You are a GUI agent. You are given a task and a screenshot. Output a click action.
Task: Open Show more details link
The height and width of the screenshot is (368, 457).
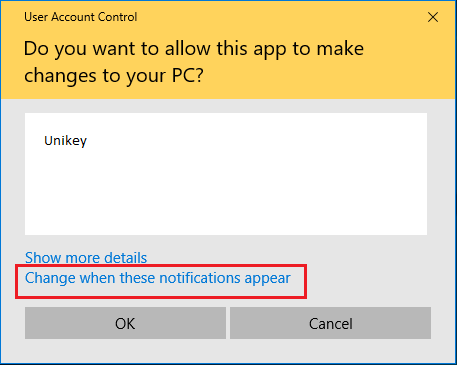tap(86, 258)
